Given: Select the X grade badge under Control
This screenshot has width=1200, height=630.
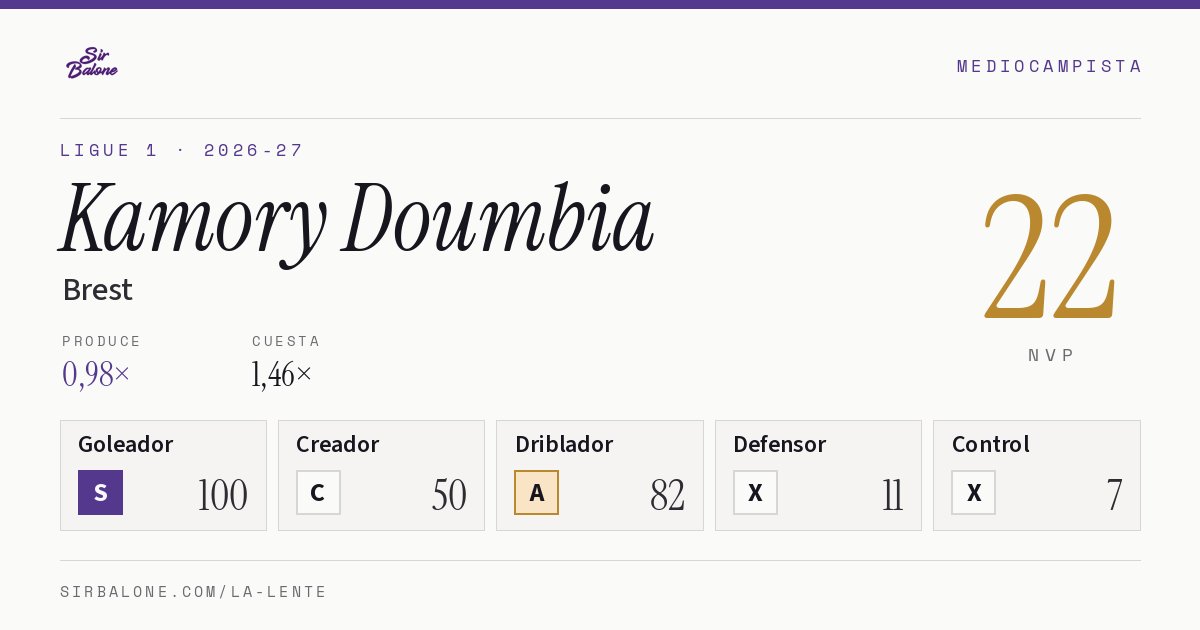Looking at the screenshot, I should [x=973, y=492].
